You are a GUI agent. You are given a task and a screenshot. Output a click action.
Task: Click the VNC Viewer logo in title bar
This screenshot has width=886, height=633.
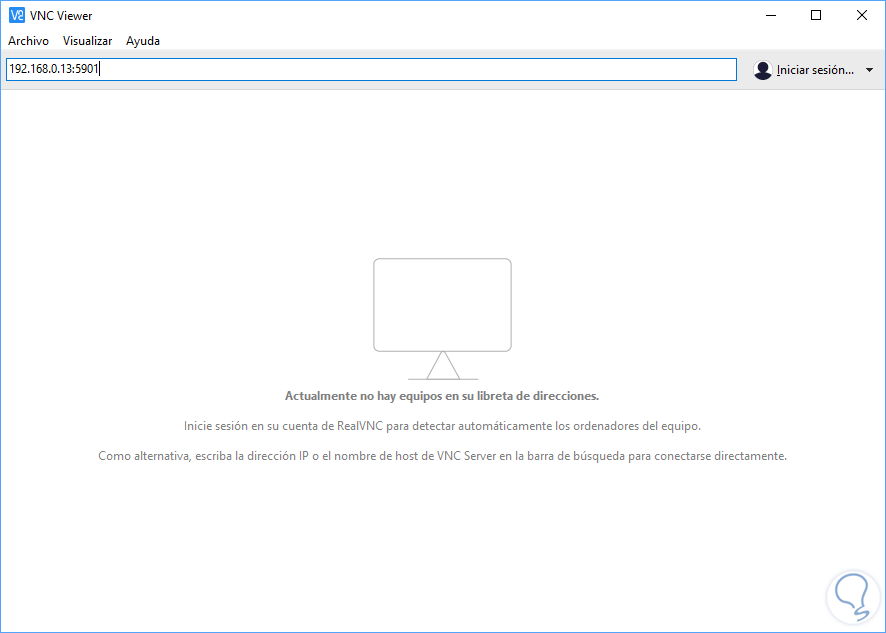pyautogui.click(x=17, y=15)
